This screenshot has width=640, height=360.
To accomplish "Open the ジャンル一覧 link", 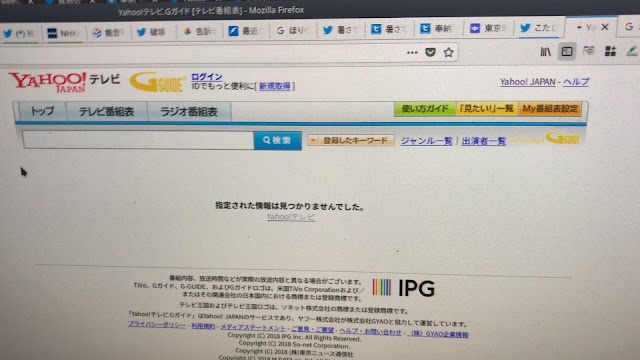I will tap(427, 141).
